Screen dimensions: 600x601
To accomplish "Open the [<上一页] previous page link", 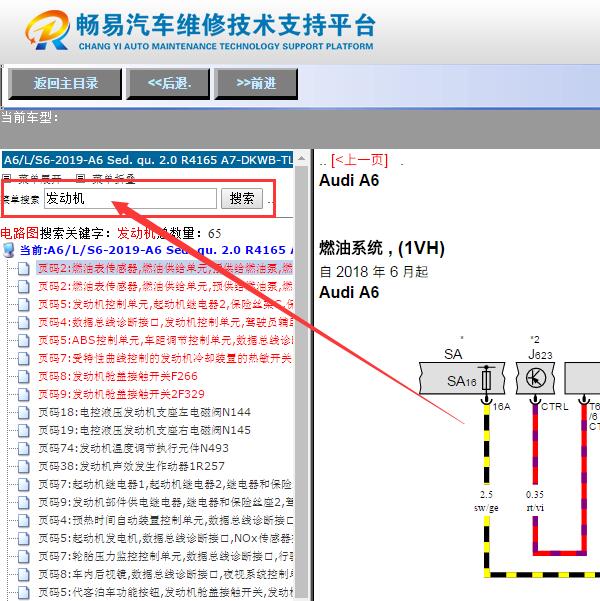I will 359,160.
